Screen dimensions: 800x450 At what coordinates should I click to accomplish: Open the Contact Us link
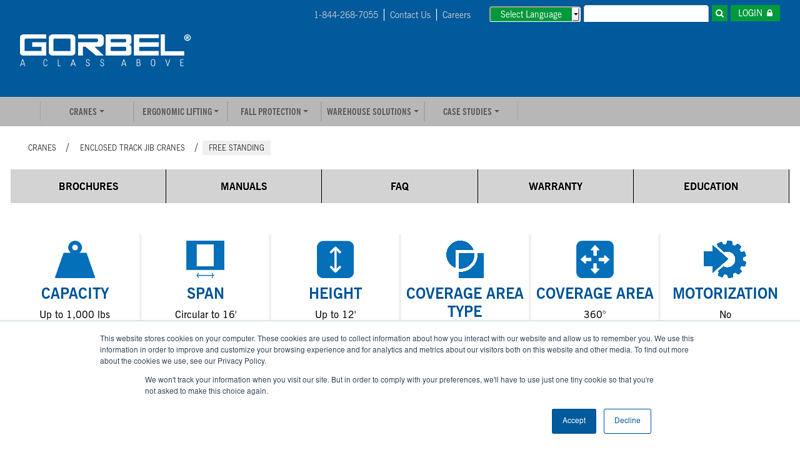[410, 15]
